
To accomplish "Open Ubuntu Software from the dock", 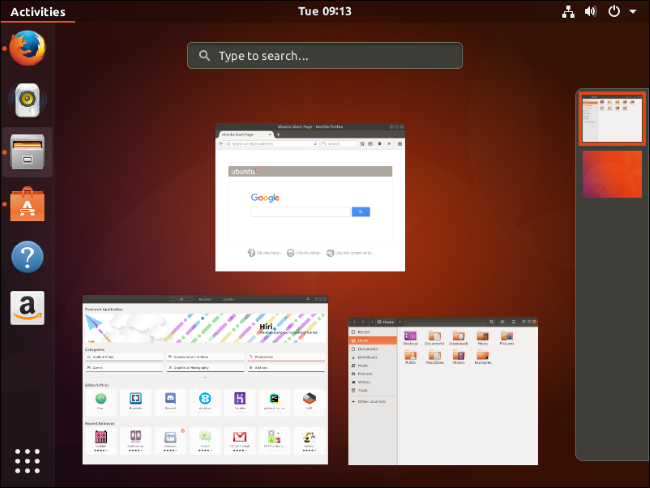I will click(x=28, y=205).
